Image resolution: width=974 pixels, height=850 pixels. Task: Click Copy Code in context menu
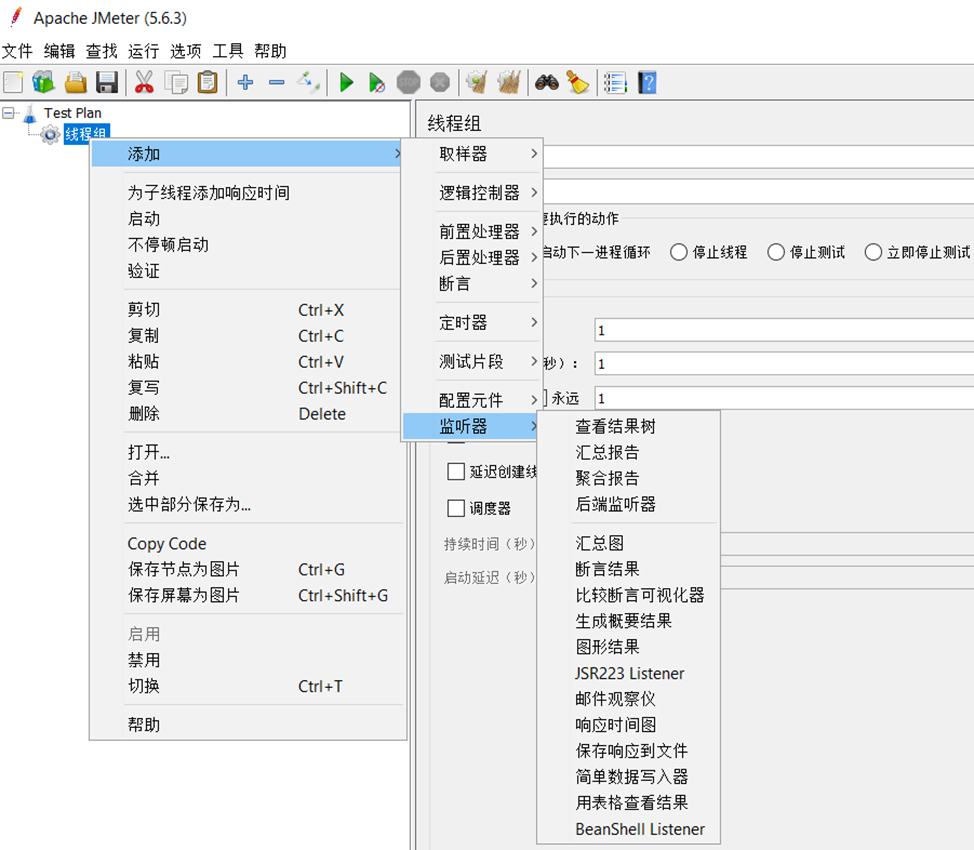(x=248, y=544)
